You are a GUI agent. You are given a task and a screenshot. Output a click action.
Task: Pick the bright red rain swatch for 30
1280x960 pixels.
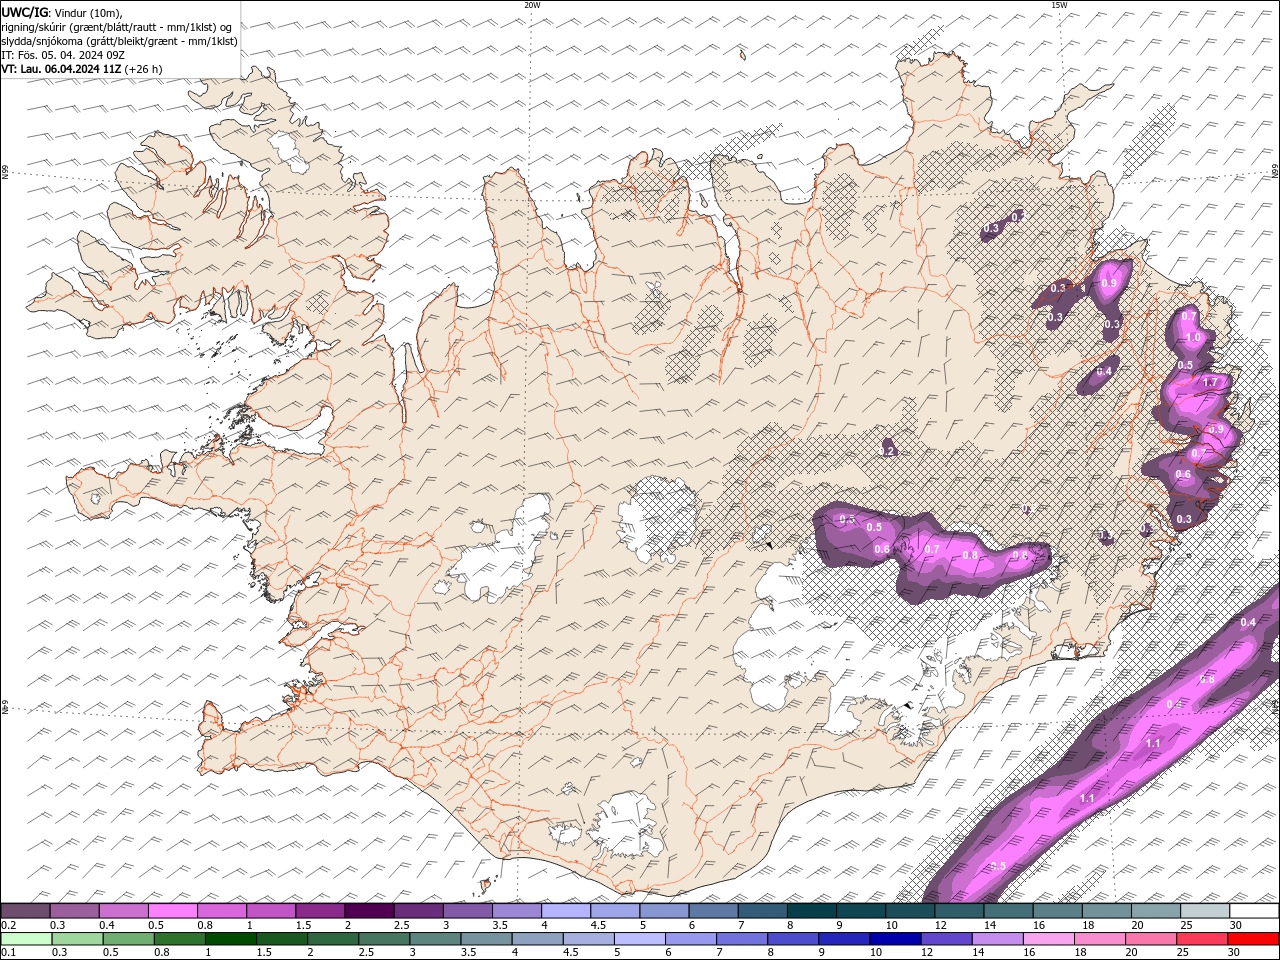(1252, 938)
